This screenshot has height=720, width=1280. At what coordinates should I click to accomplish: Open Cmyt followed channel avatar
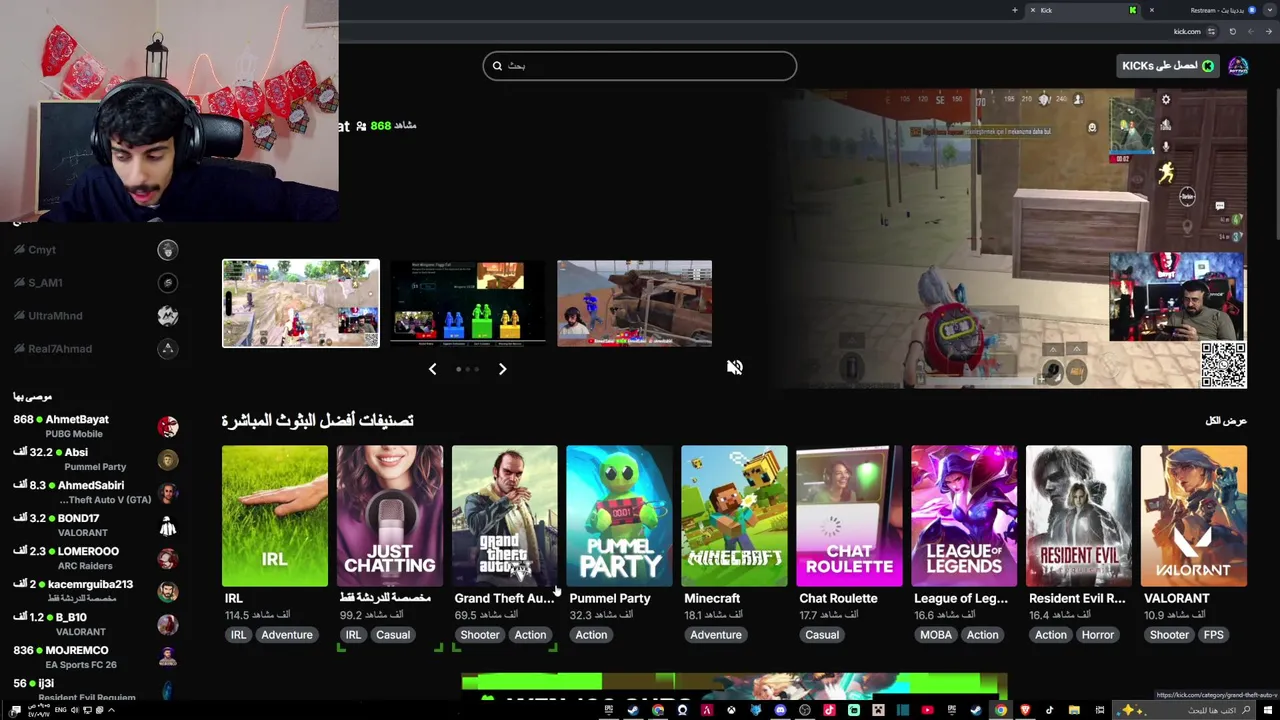point(168,250)
